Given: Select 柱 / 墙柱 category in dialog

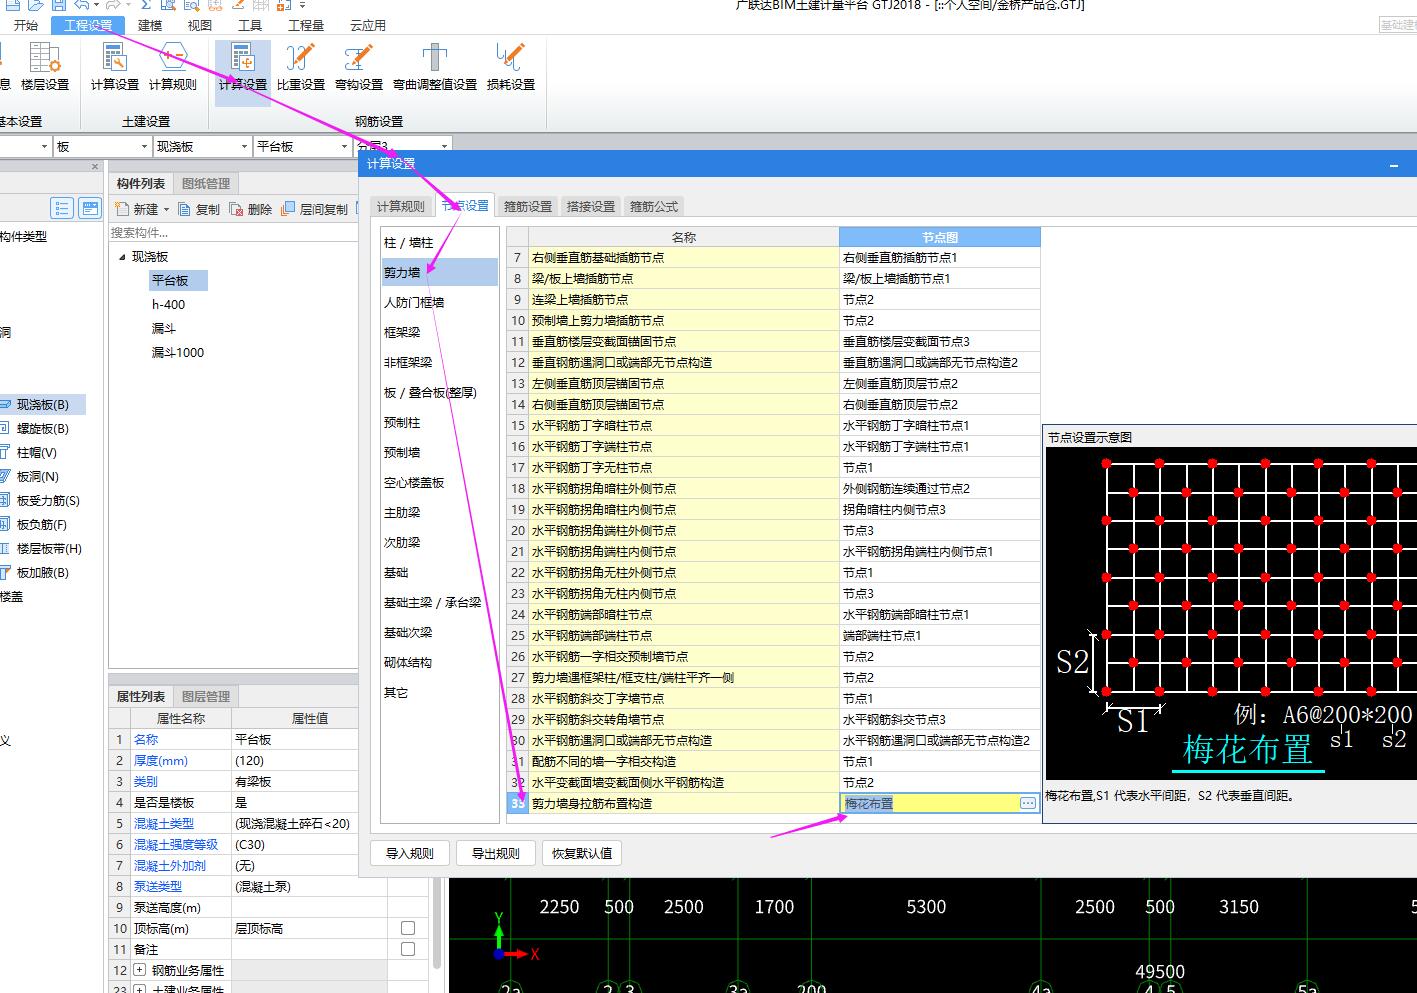Looking at the screenshot, I should pyautogui.click(x=439, y=242).
